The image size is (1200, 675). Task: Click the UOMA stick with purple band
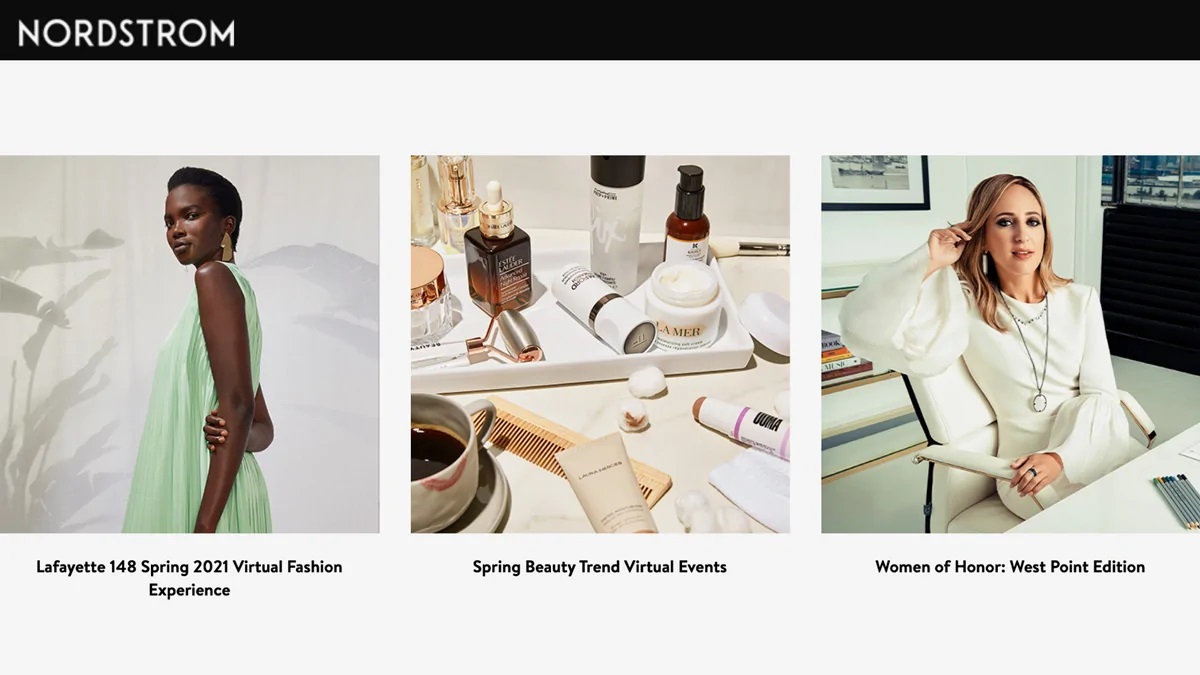click(x=742, y=426)
